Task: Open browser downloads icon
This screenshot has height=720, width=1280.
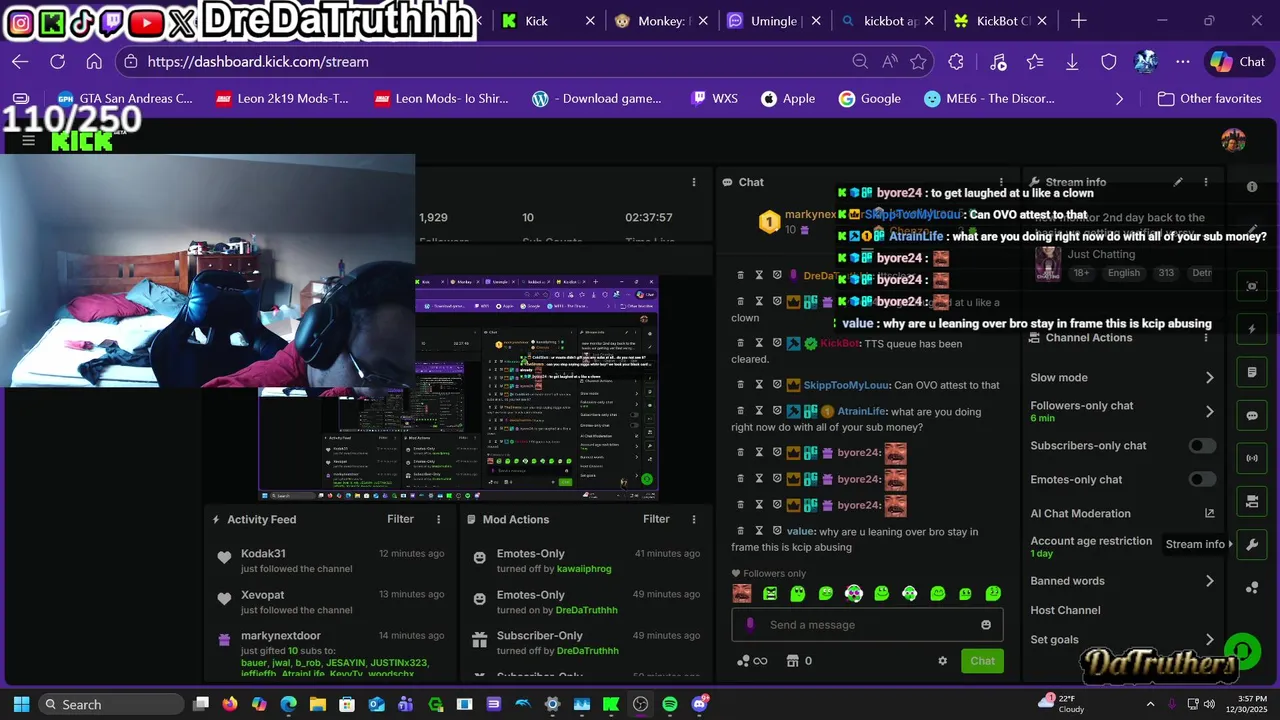Action: 1072,61
